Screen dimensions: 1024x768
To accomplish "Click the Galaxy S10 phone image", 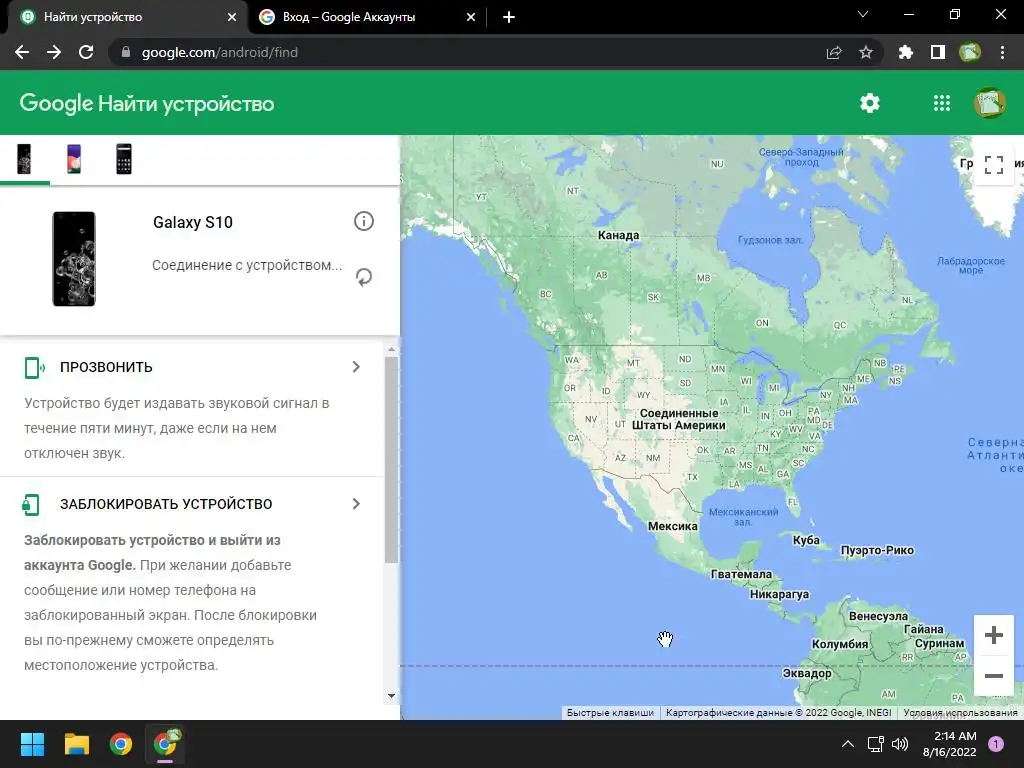I will [74, 259].
